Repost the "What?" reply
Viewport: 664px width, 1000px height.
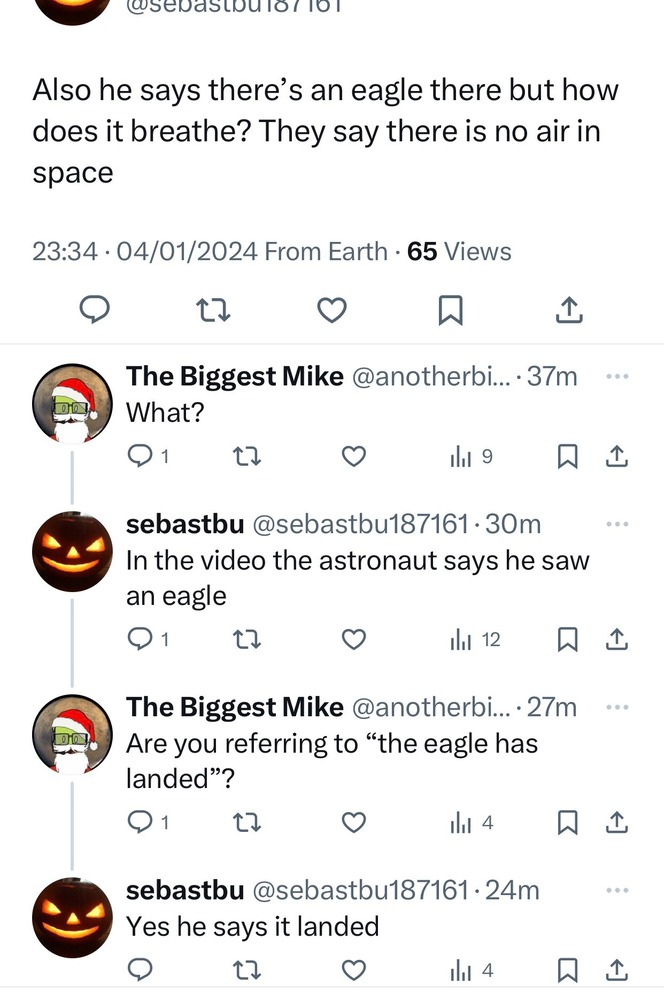point(243,457)
